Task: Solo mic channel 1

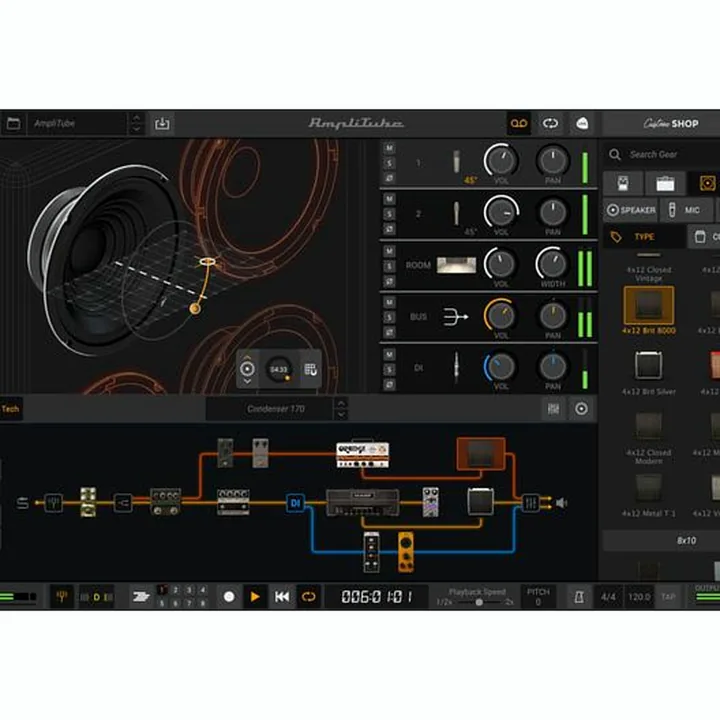Action: [389, 163]
